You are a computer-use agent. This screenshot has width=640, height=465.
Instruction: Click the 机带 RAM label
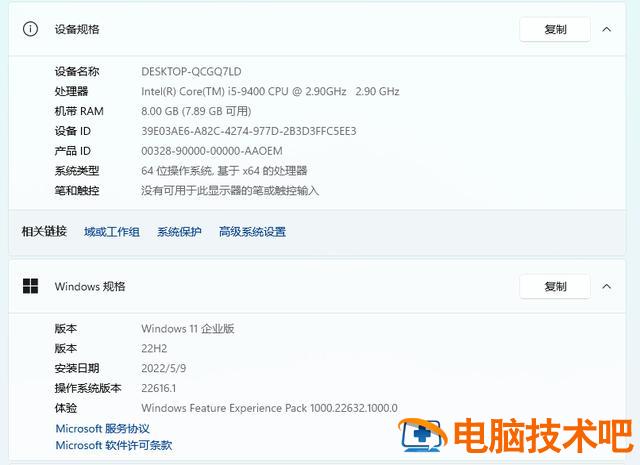(x=79, y=111)
